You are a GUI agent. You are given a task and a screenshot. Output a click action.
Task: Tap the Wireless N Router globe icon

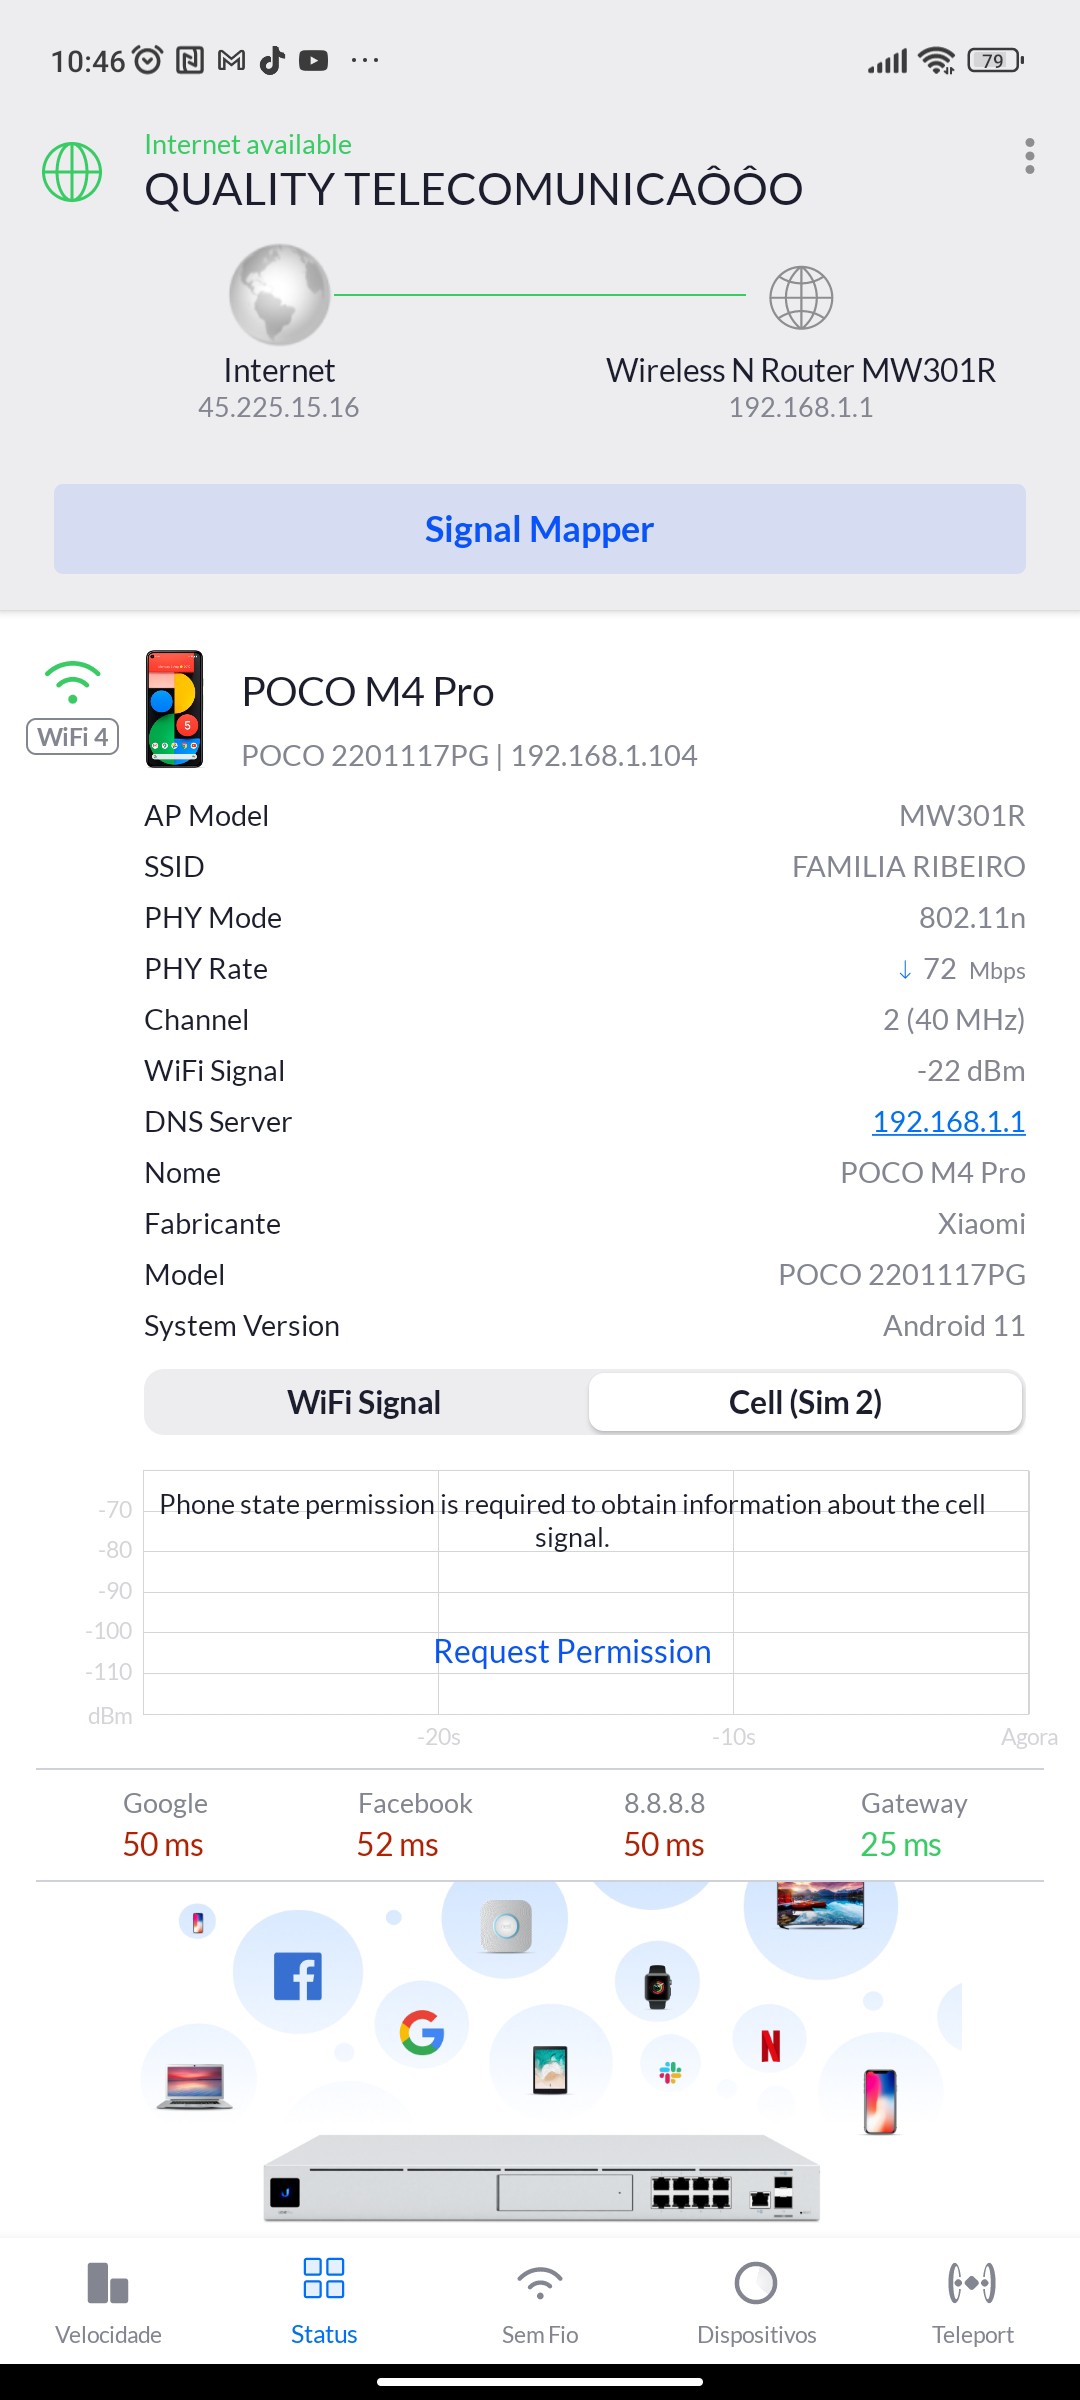(801, 297)
